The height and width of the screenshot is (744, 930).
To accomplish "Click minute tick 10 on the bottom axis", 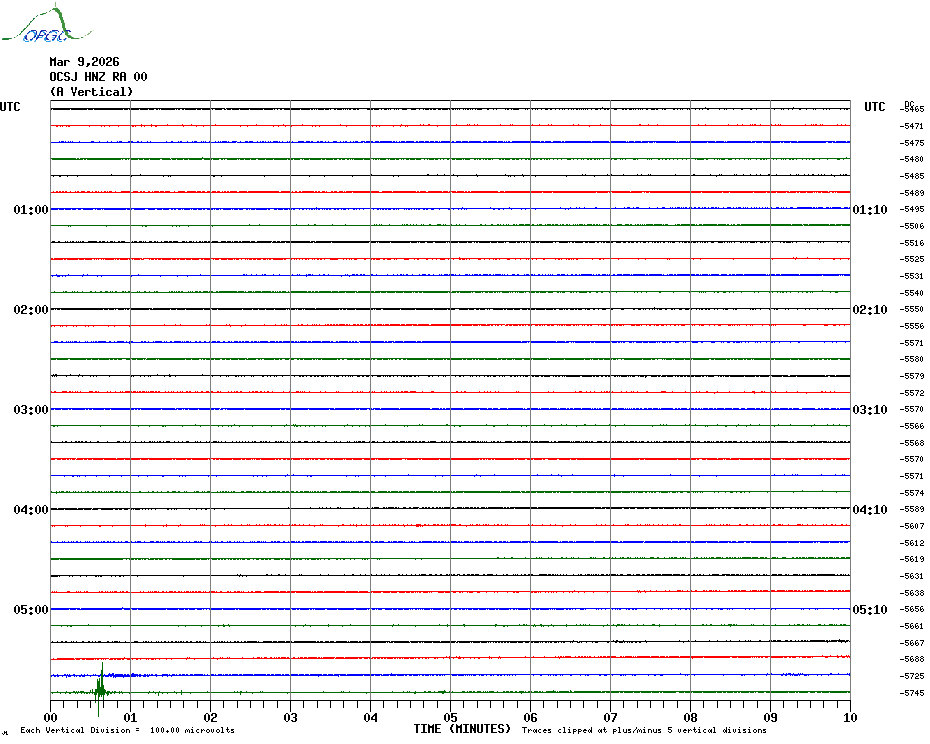I will [849, 717].
